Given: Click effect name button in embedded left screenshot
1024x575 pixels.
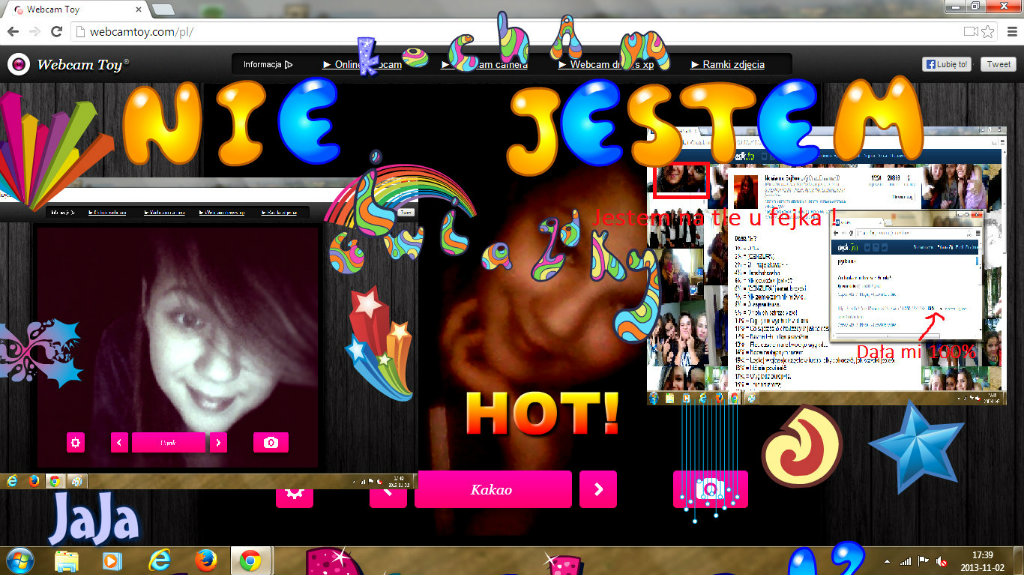Looking at the screenshot, I should pyautogui.click(x=168, y=442).
